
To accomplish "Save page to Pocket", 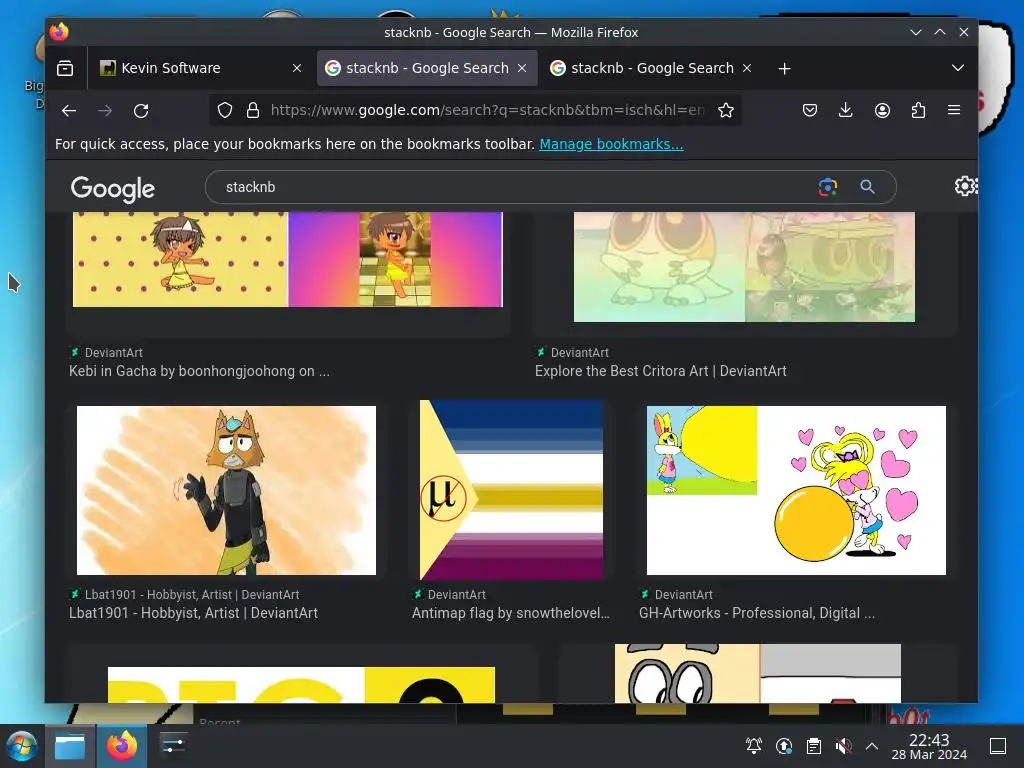I will pyautogui.click(x=810, y=110).
